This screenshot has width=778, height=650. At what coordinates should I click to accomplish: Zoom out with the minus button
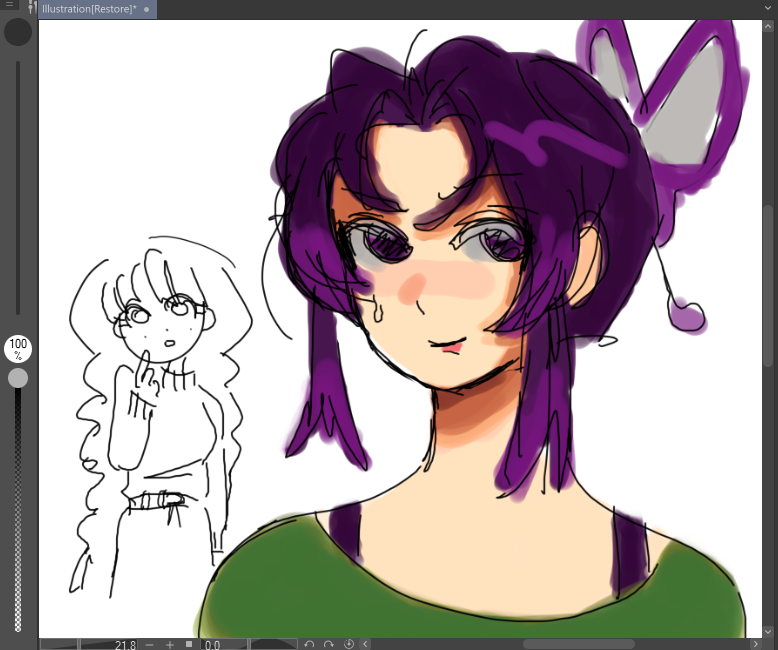[x=150, y=645]
